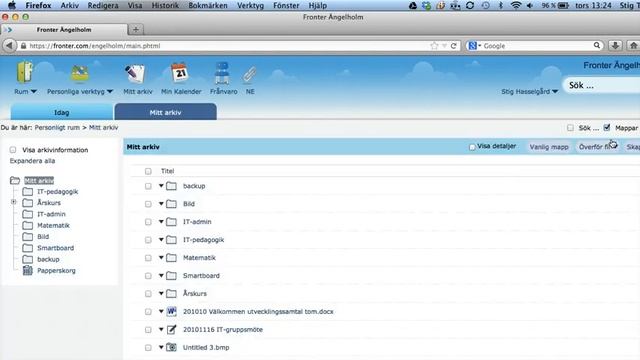The width and height of the screenshot is (640, 360).
Task: Open the Personliga verktyg dropdown arrow
Action: coord(110,92)
